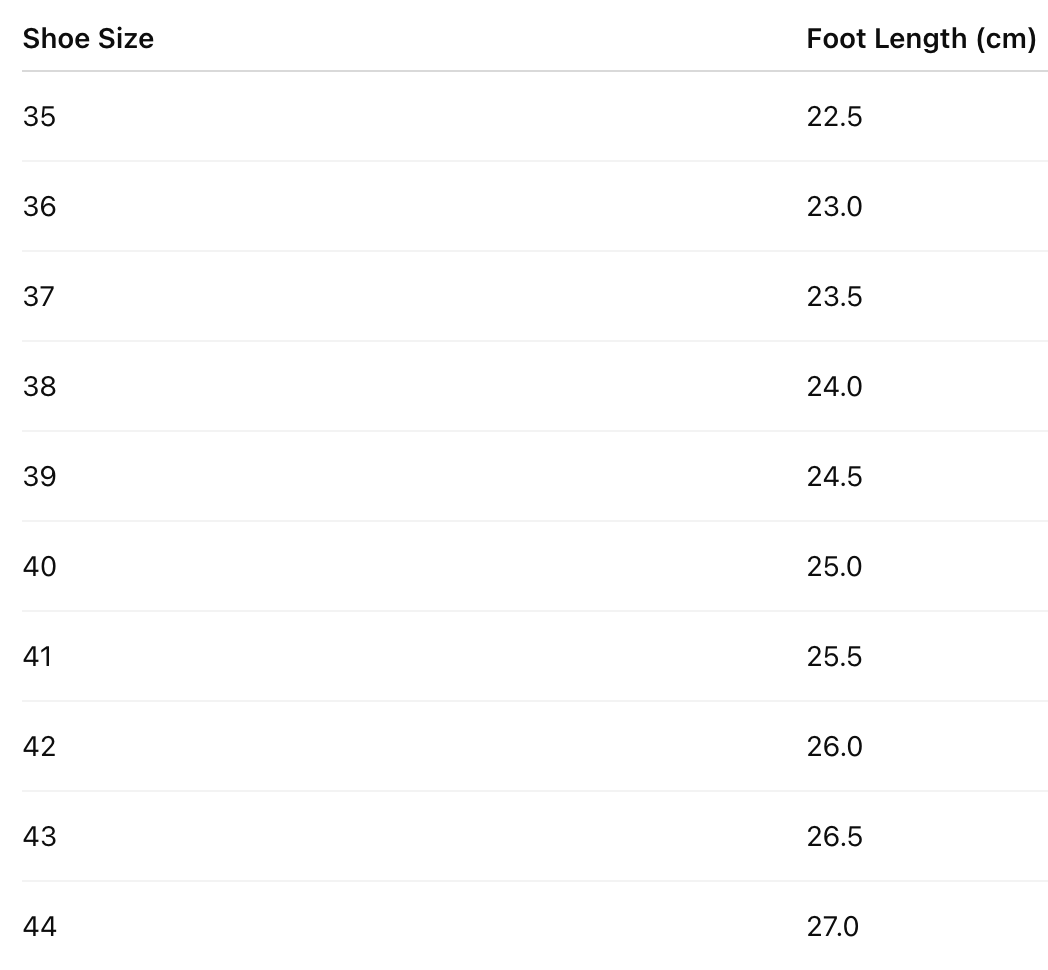Image resolution: width=1048 pixels, height=970 pixels.
Task: Select the shoe size 35 cell
Action: coord(40,117)
